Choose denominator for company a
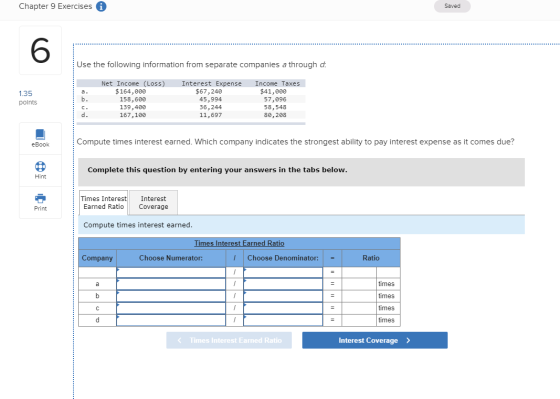This screenshot has width=560, height=399. (x=283, y=284)
